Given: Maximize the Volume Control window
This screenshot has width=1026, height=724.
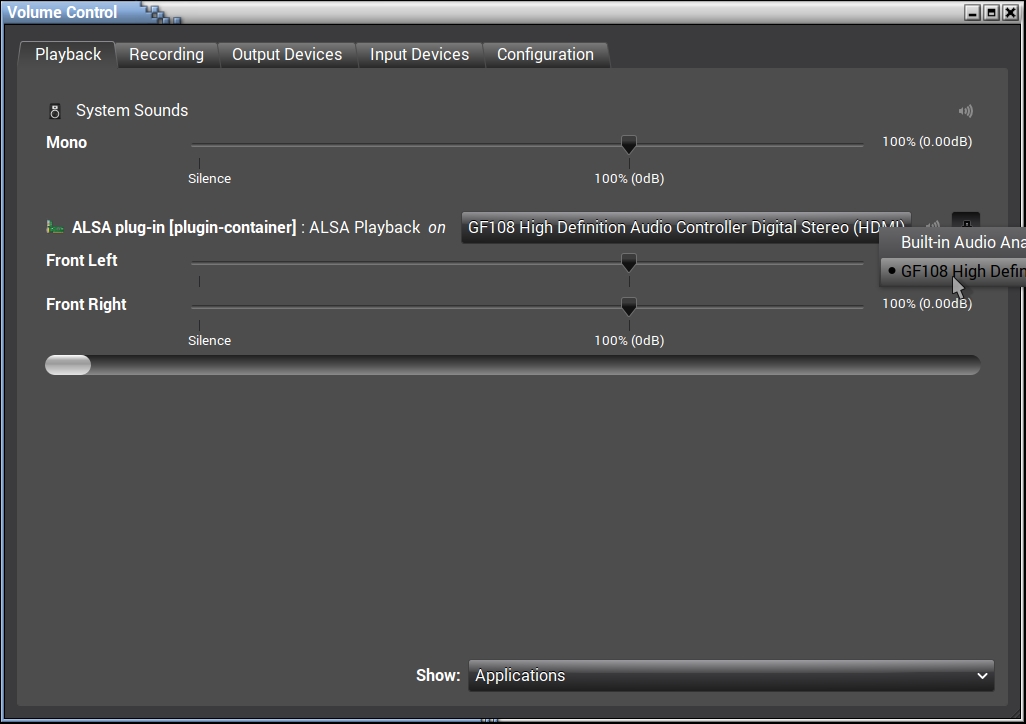Looking at the screenshot, I should click(x=991, y=13).
